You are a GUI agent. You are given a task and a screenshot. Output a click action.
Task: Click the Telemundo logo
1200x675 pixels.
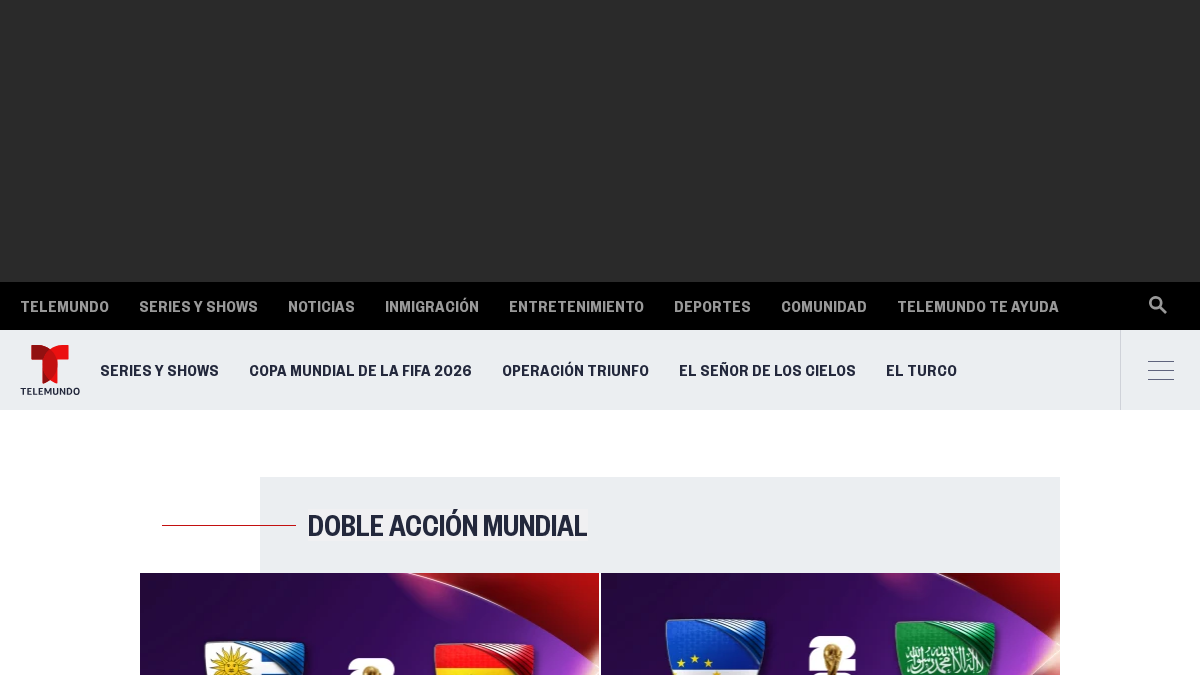tap(50, 370)
